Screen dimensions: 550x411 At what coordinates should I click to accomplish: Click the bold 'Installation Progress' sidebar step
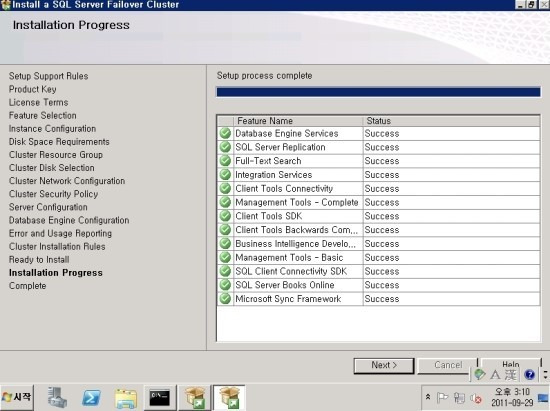(56, 273)
